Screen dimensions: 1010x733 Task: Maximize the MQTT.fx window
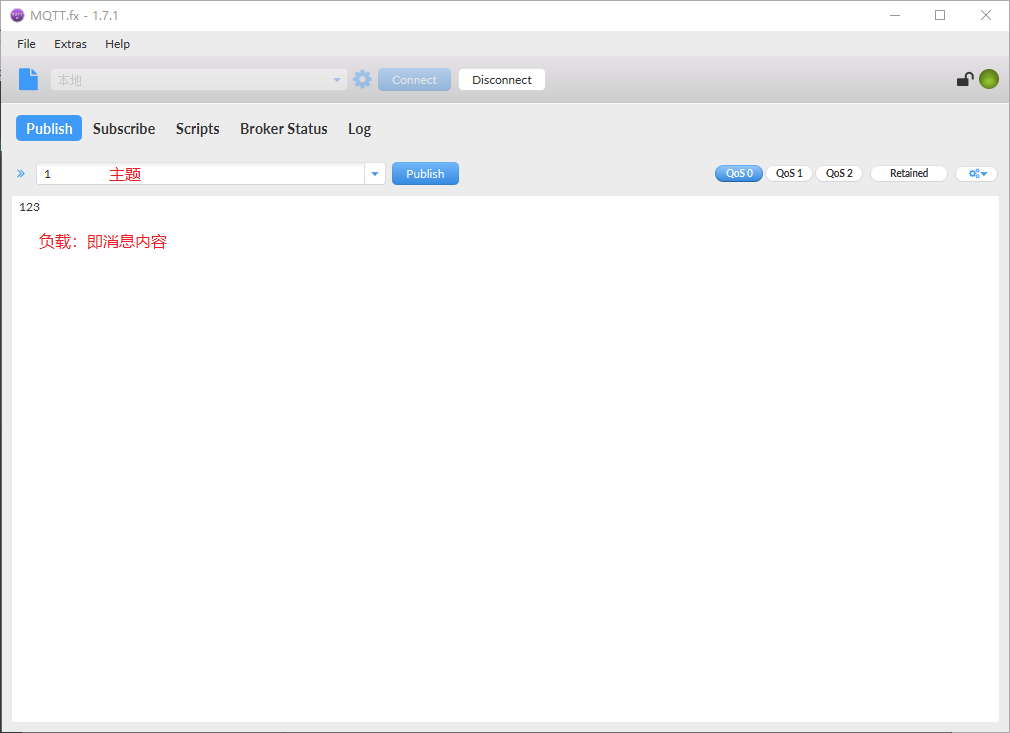click(940, 15)
